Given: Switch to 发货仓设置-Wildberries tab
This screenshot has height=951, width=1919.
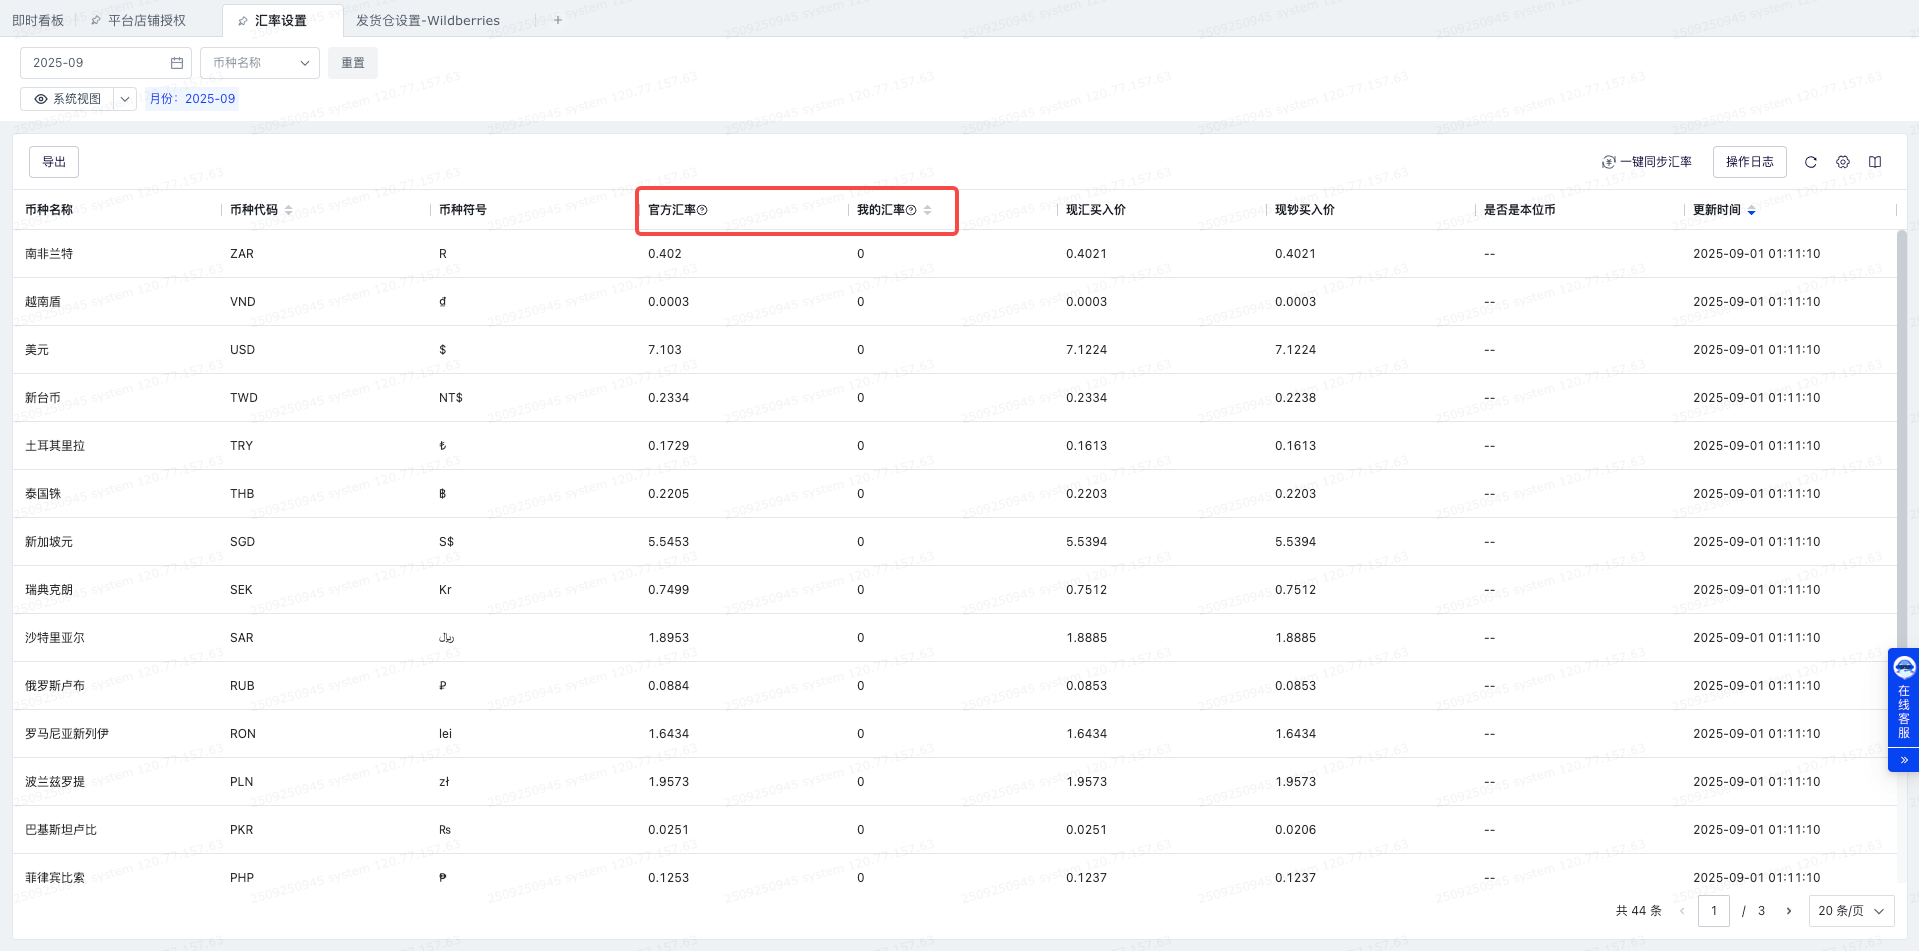Looking at the screenshot, I should (x=428, y=20).
